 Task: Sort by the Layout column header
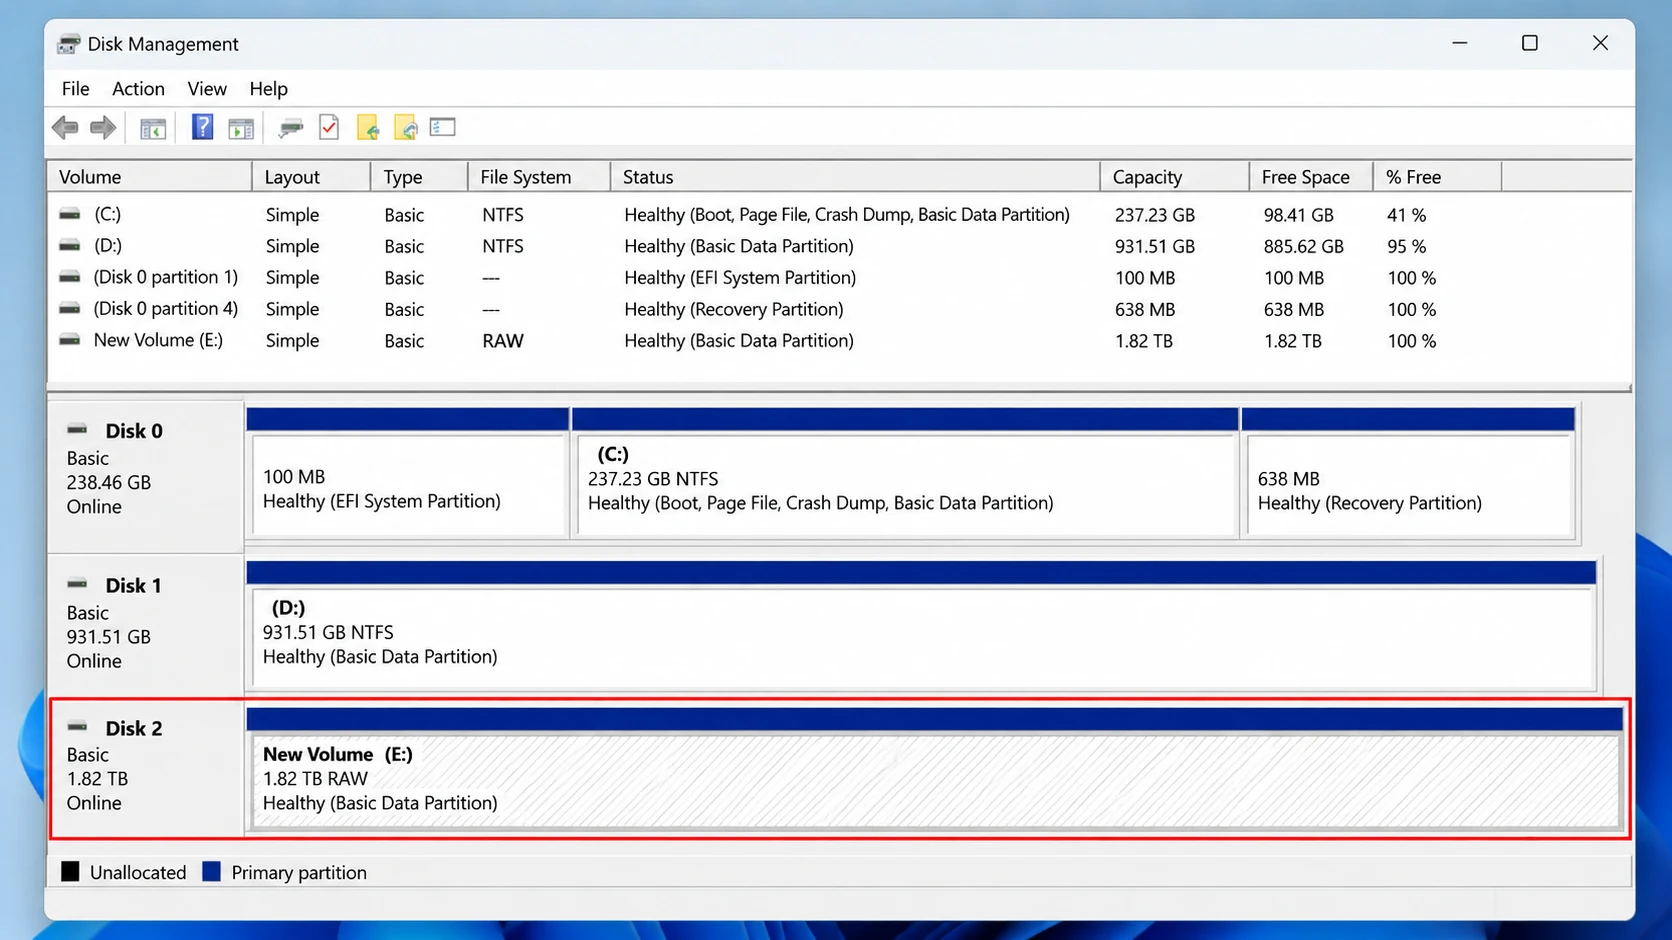(311, 177)
